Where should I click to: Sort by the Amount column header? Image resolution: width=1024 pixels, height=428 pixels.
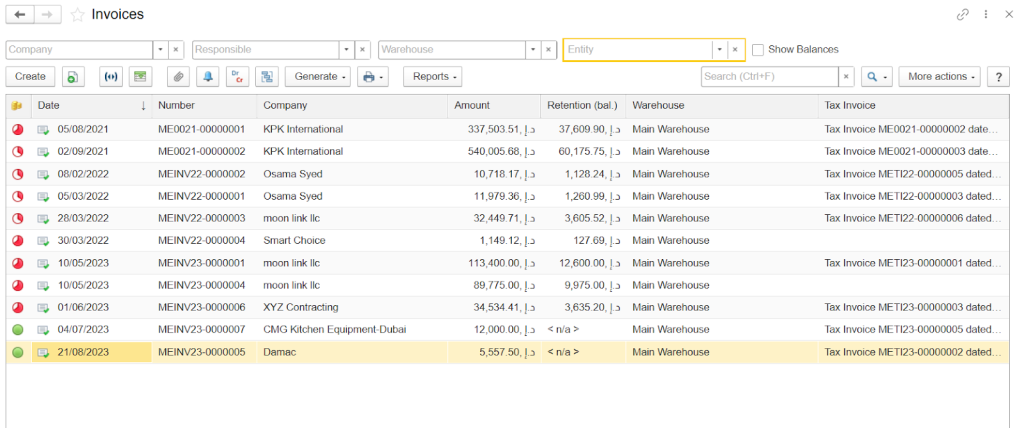pyautogui.click(x=494, y=106)
